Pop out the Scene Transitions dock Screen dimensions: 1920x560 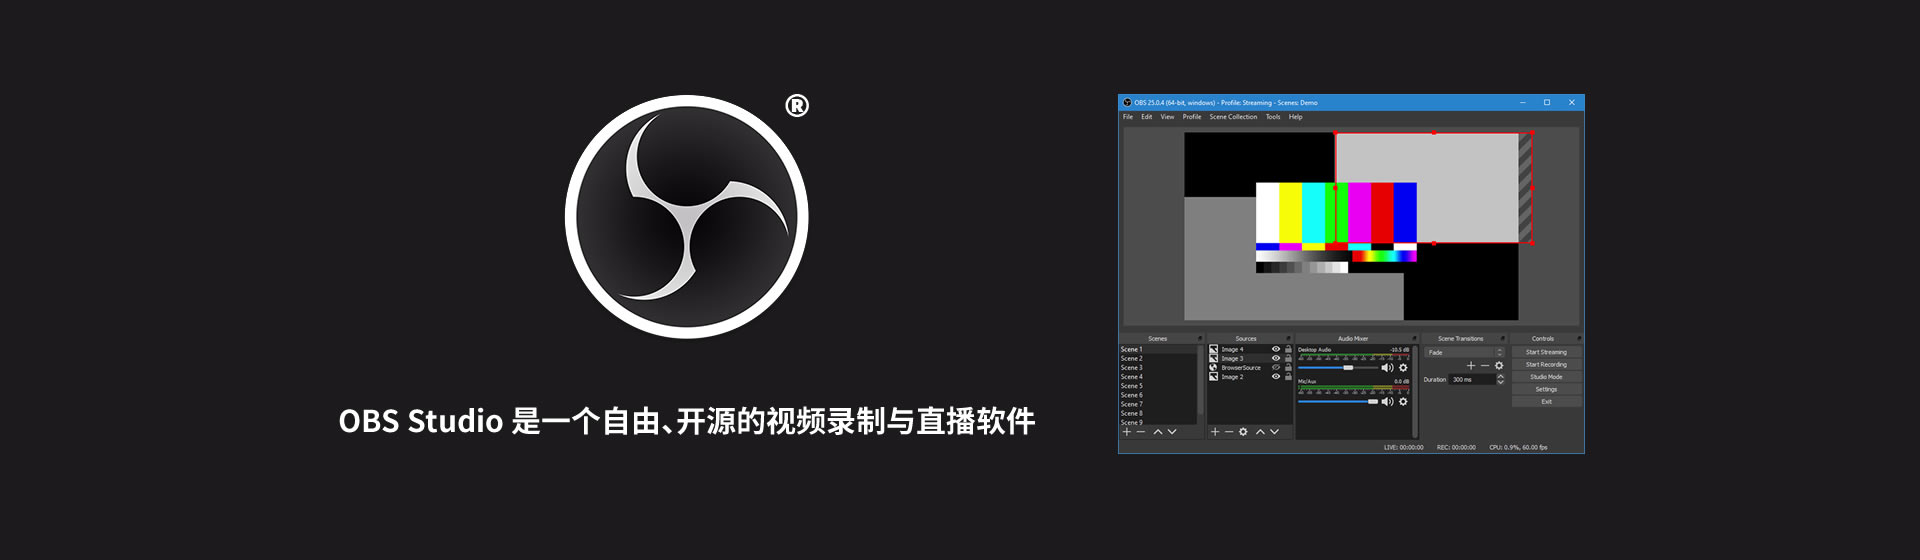1502,338
